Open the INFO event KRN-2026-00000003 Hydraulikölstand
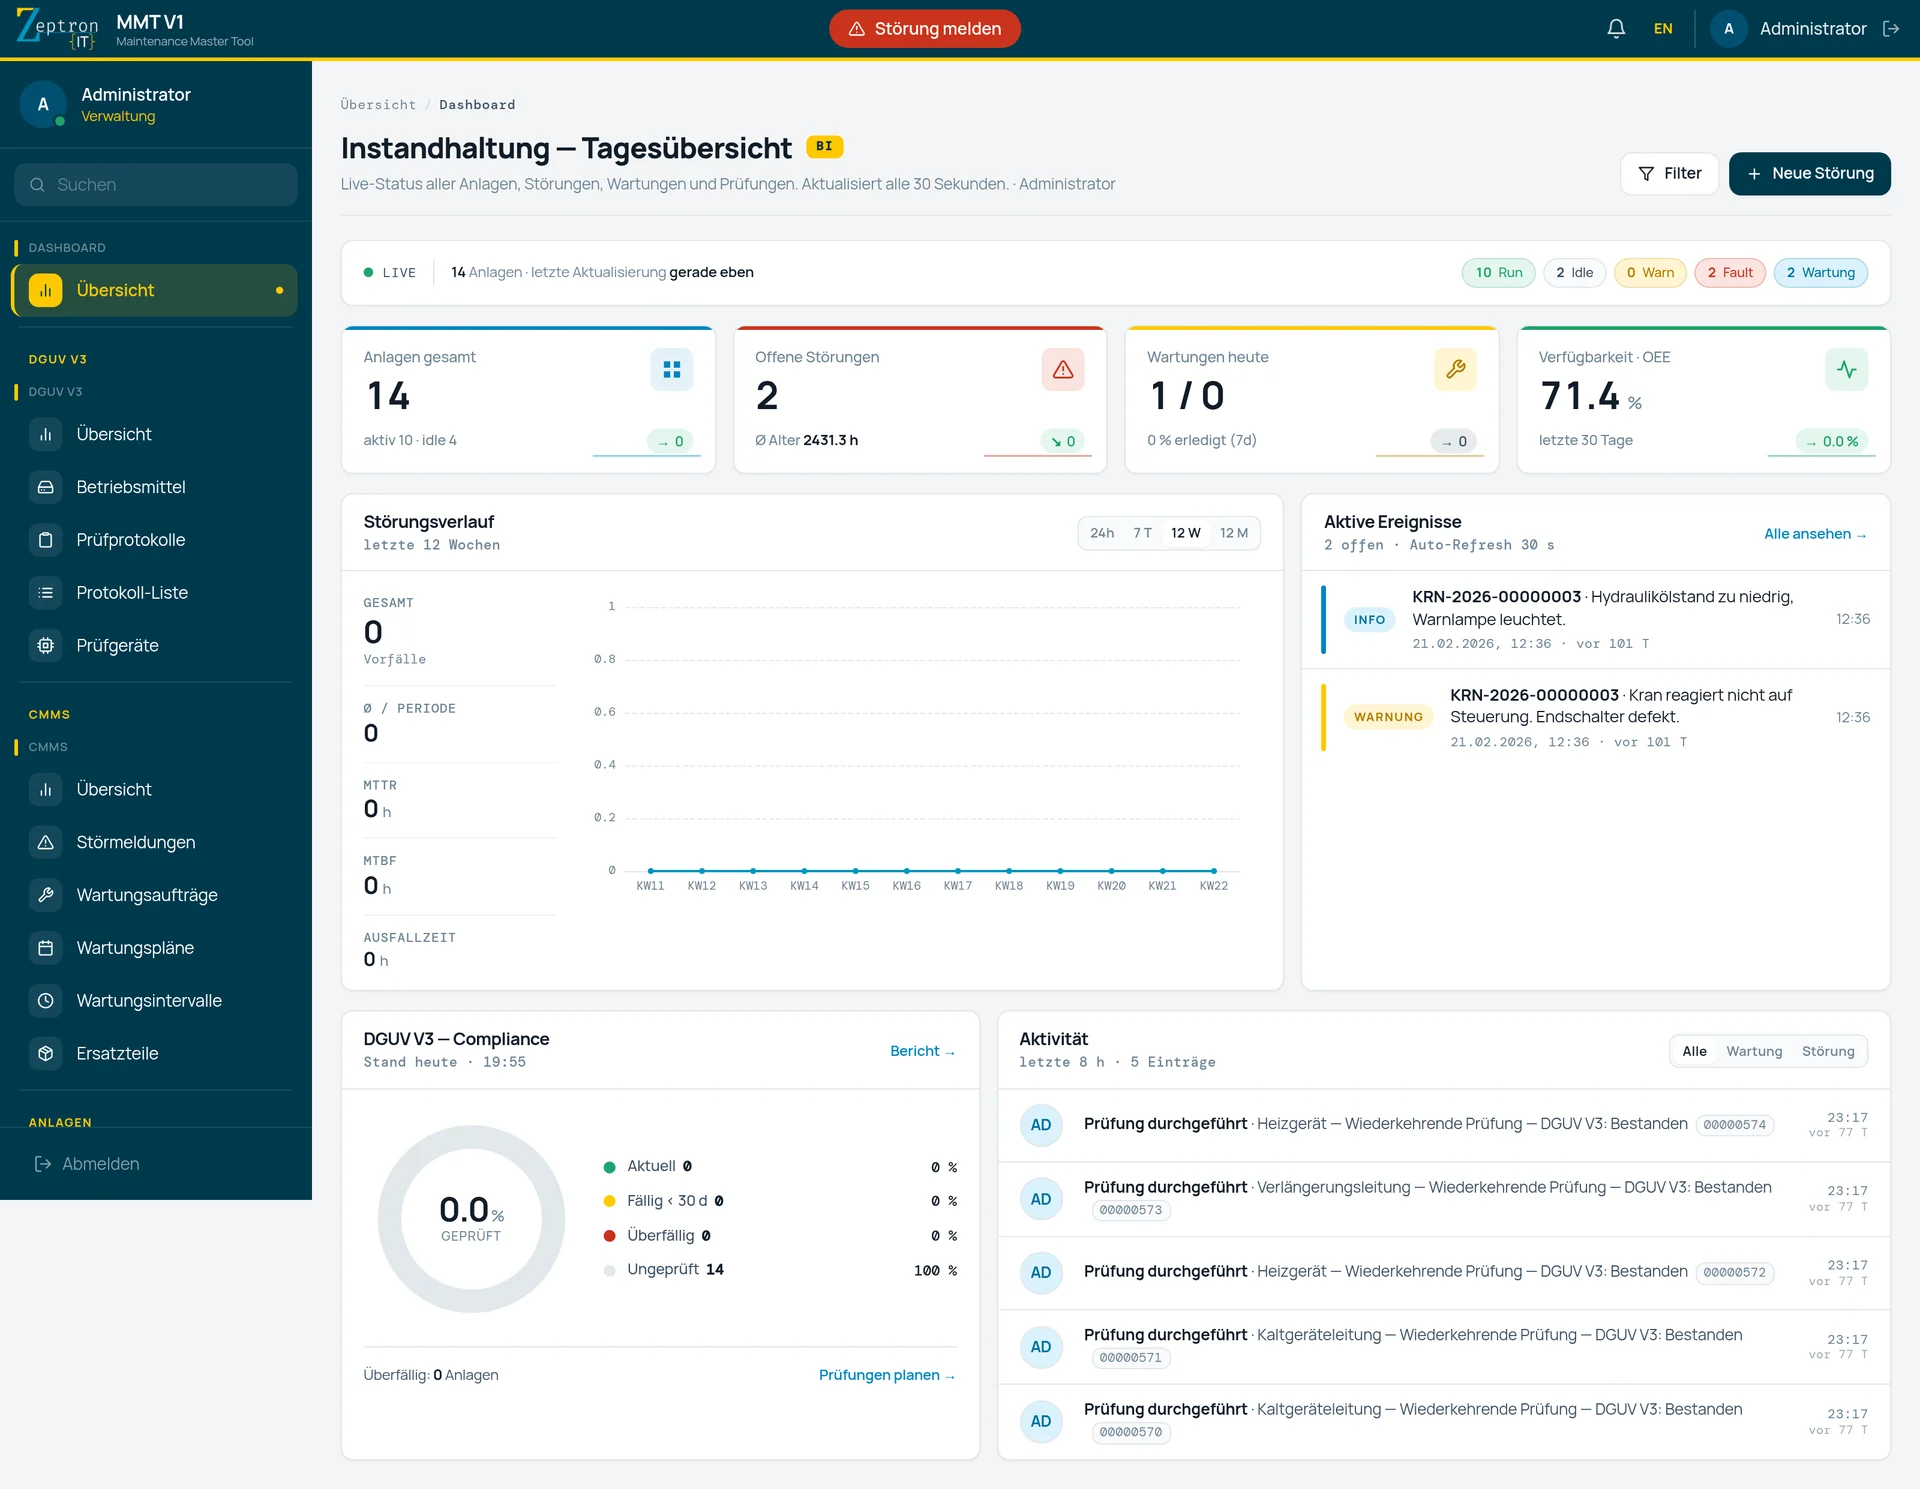The width and height of the screenshot is (1920, 1489). [1595, 620]
